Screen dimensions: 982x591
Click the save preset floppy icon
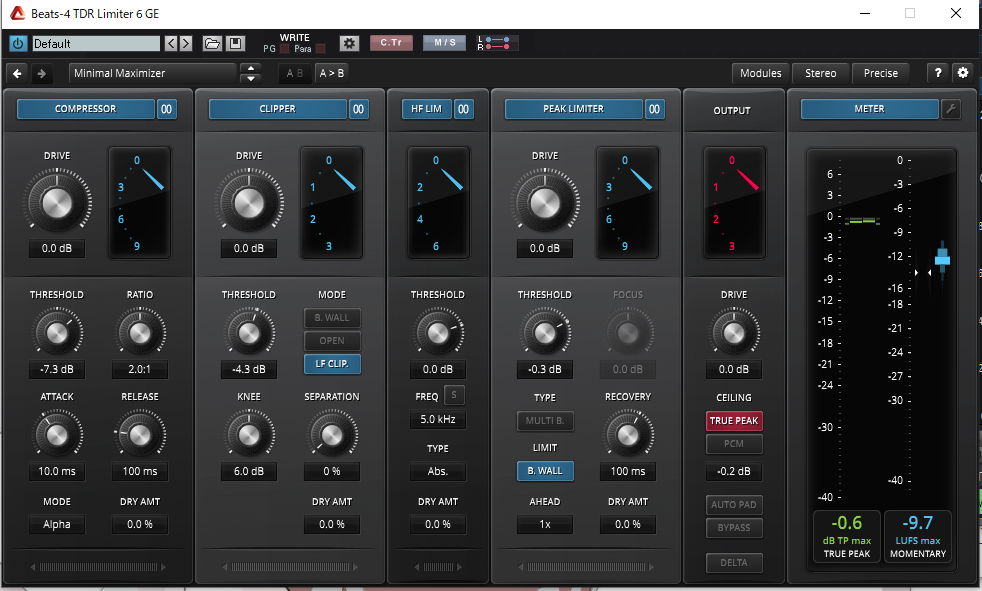(235, 43)
